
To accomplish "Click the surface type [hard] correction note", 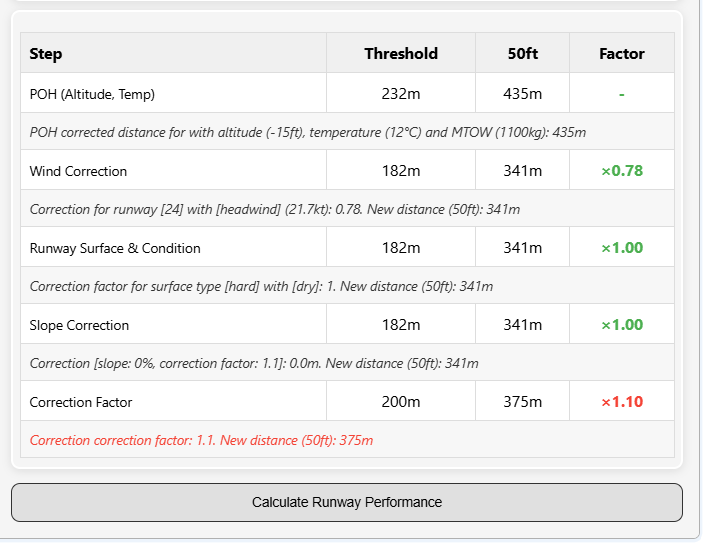I will coord(261,286).
